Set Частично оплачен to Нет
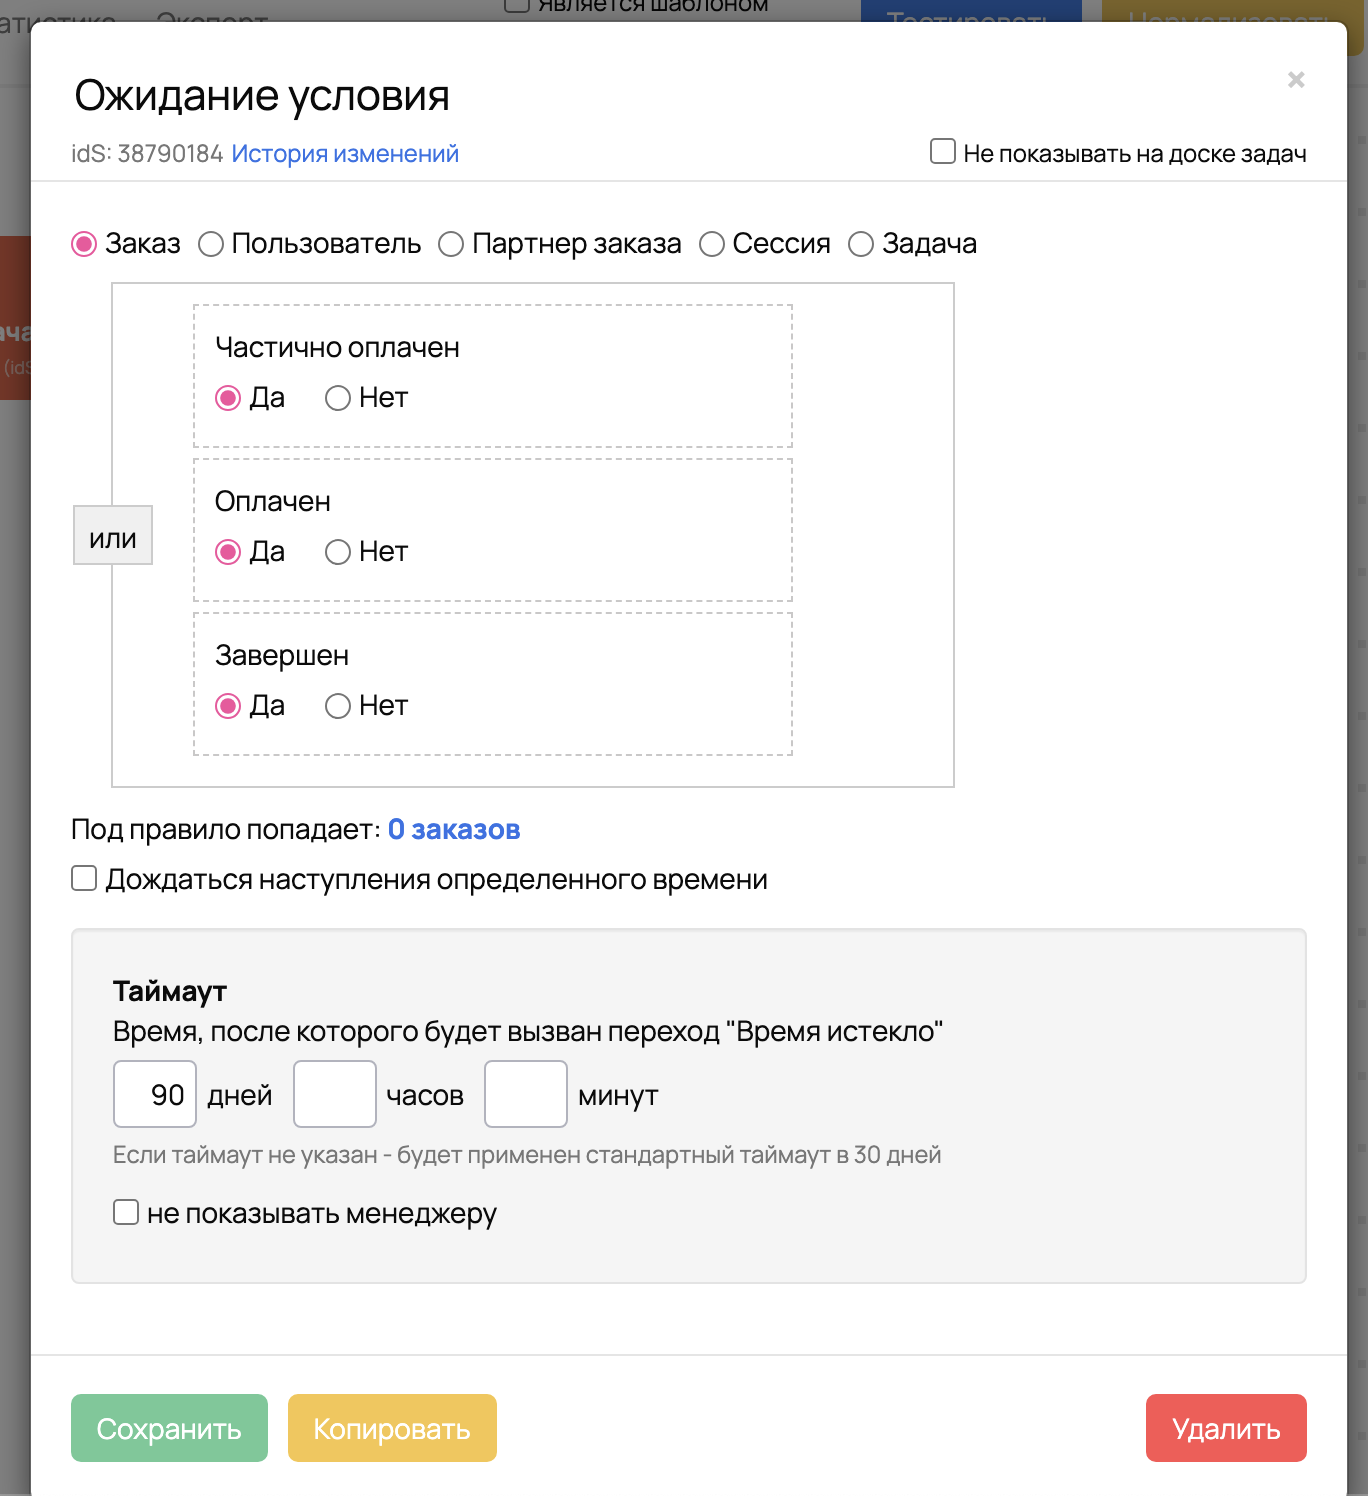The height and width of the screenshot is (1496, 1368). 338,398
